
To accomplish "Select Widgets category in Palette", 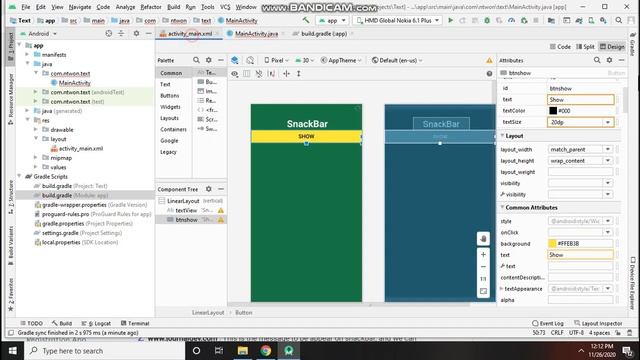I will point(170,107).
